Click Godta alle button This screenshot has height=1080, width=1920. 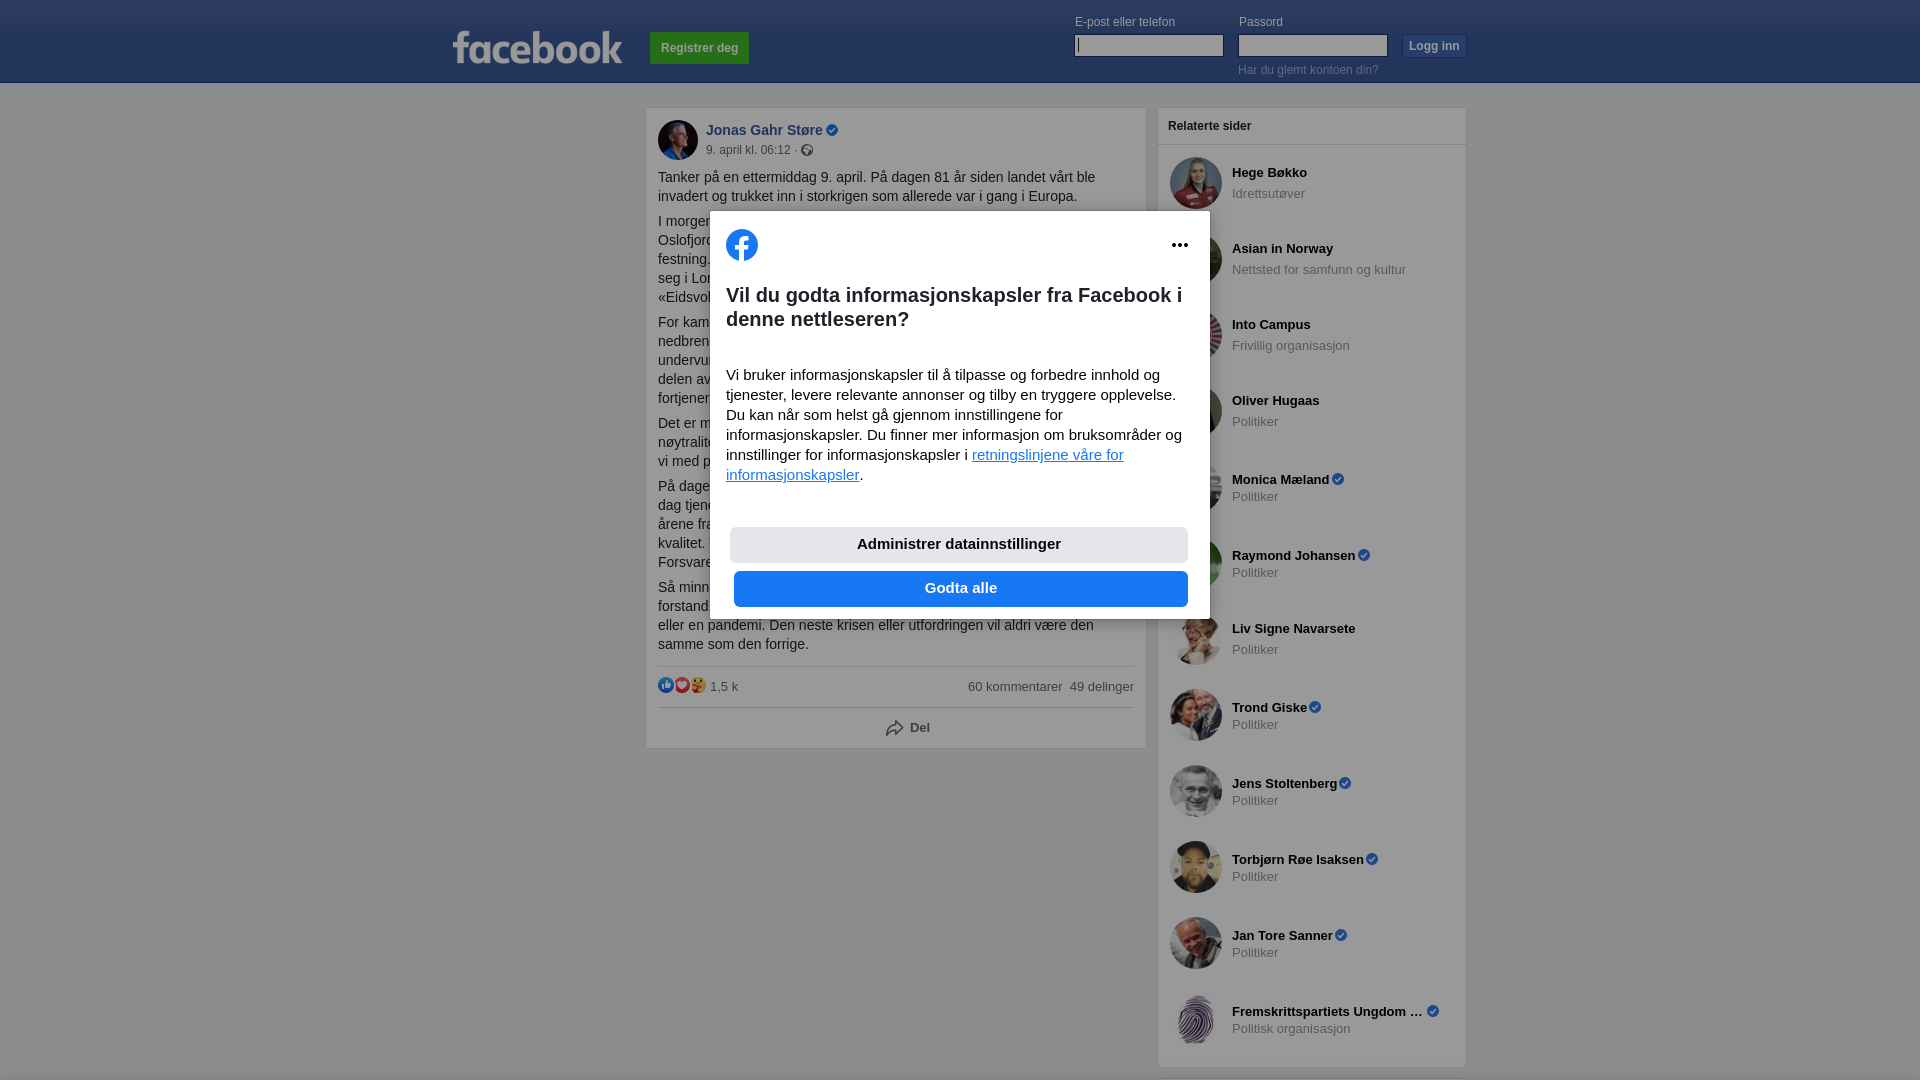tap(961, 589)
